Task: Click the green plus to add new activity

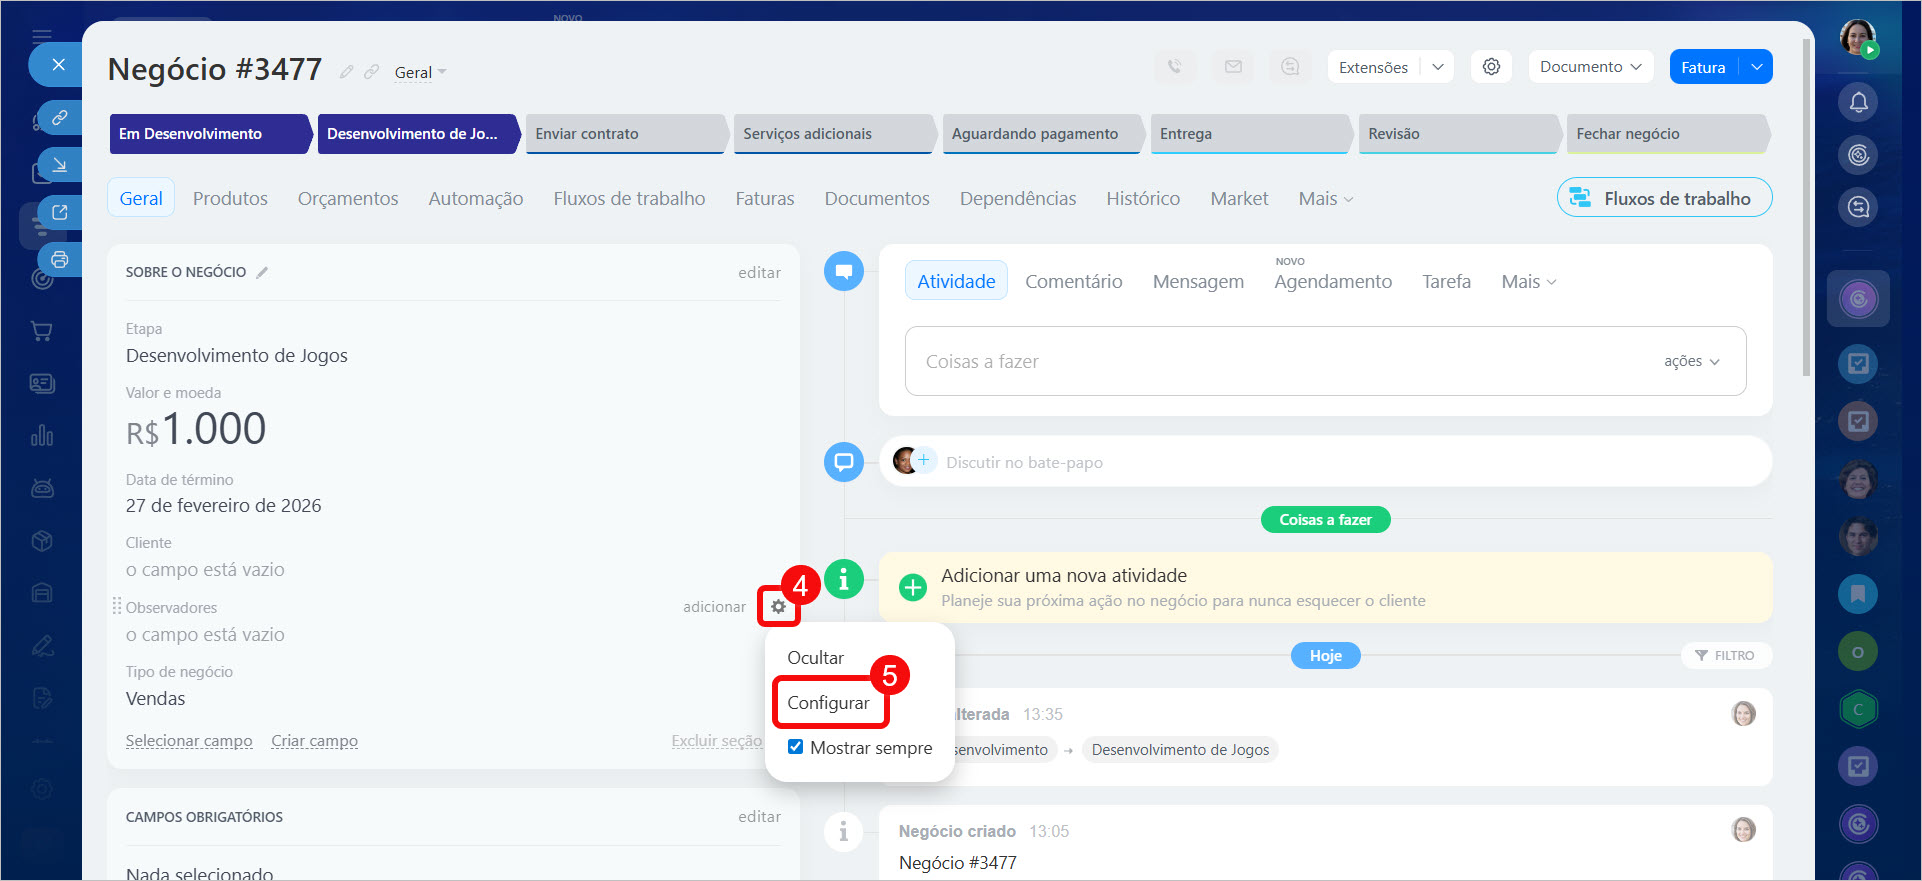Action: [x=912, y=587]
